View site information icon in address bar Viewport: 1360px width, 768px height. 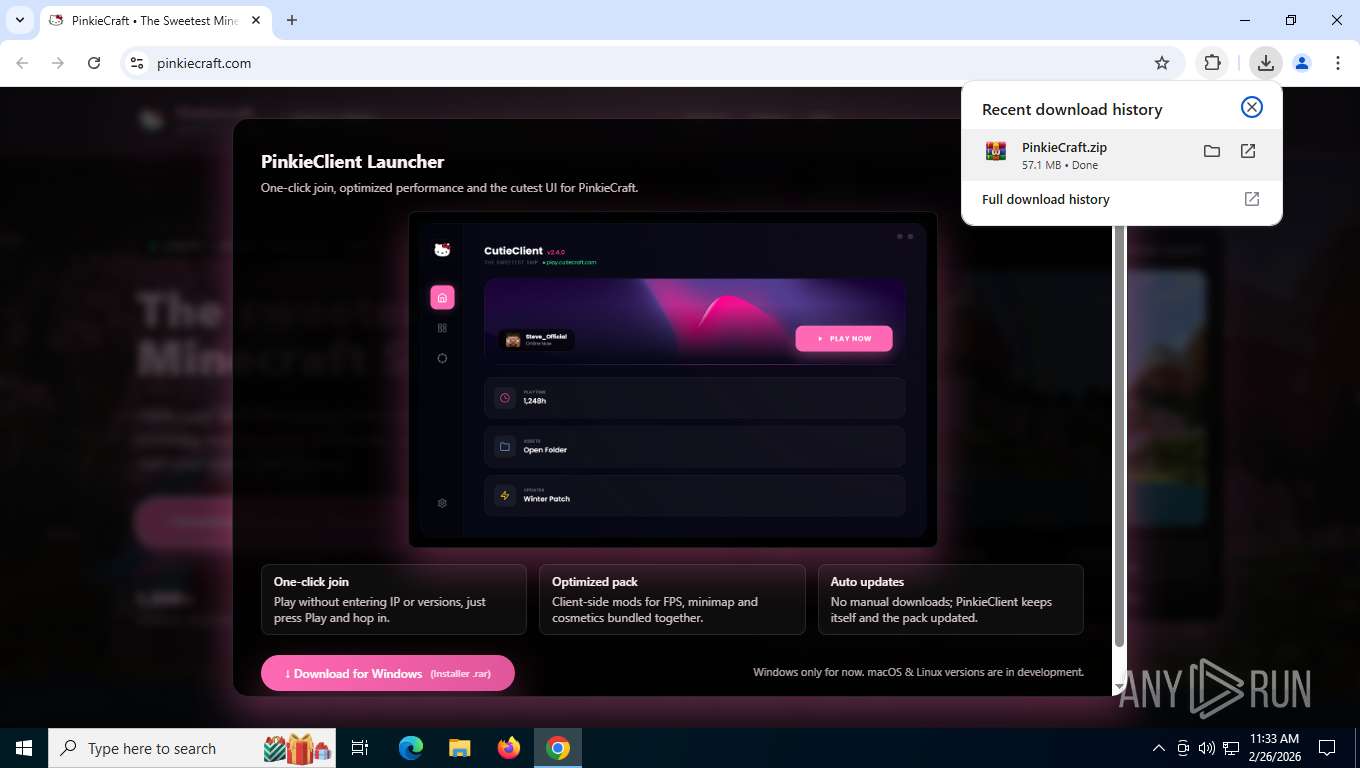pos(137,63)
